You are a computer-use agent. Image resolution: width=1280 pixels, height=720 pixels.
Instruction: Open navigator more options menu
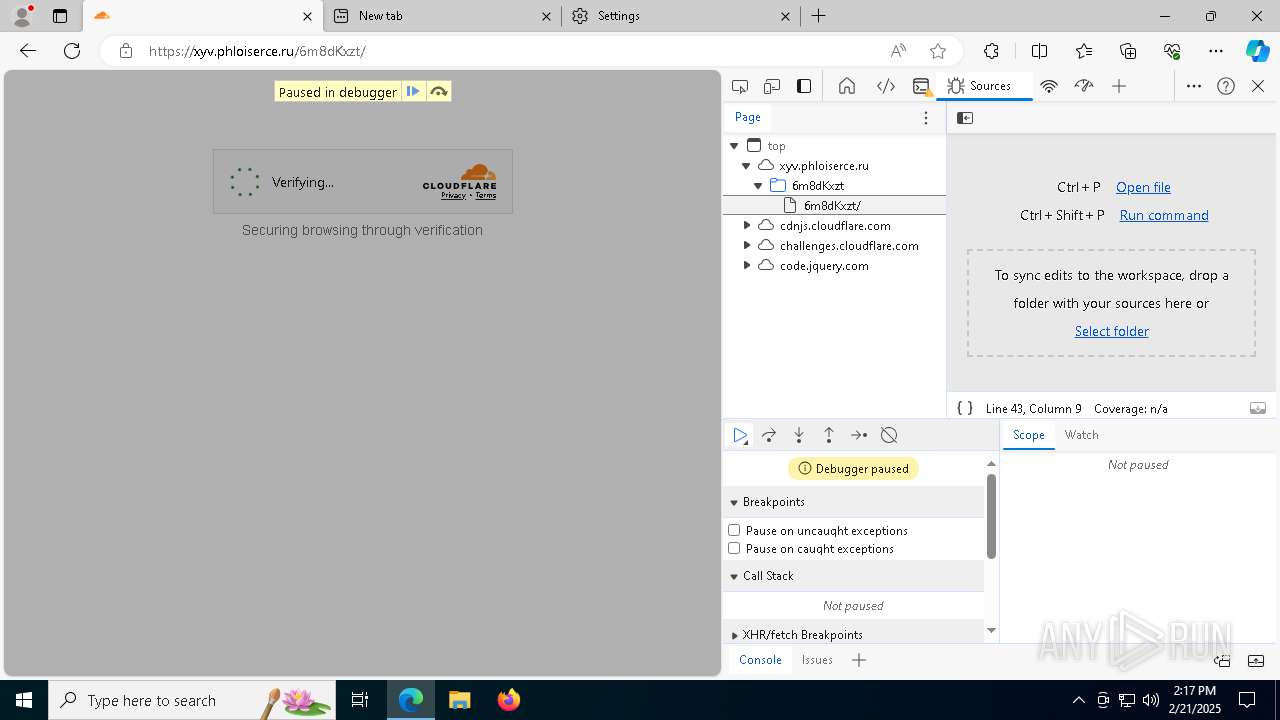click(x=926, y=118)
